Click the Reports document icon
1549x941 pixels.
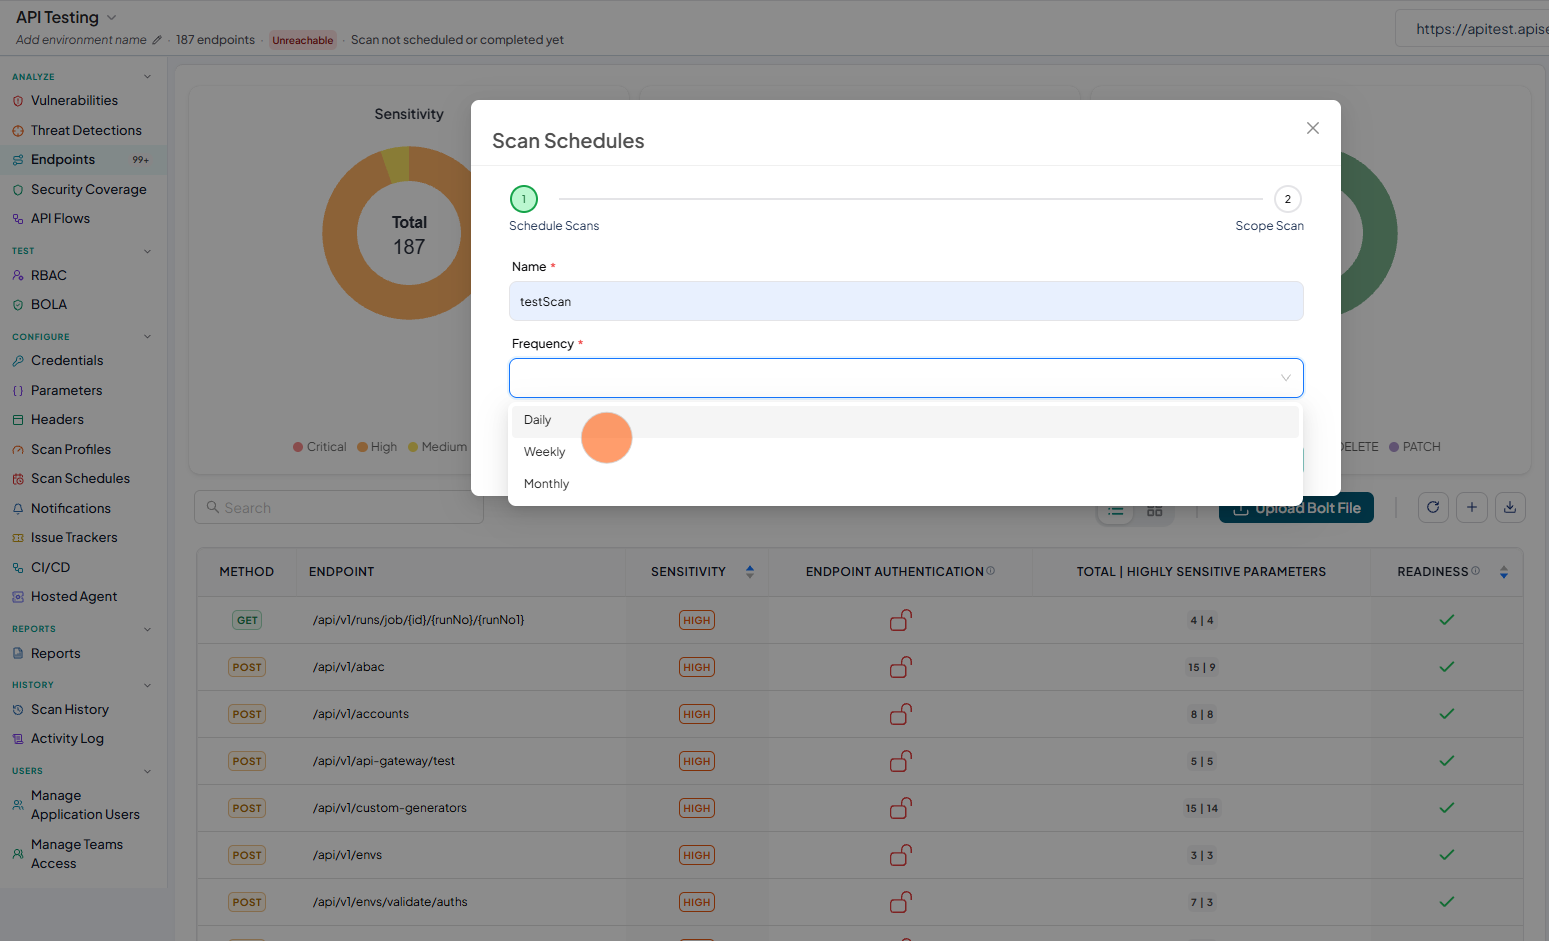[x=18, y=654]
